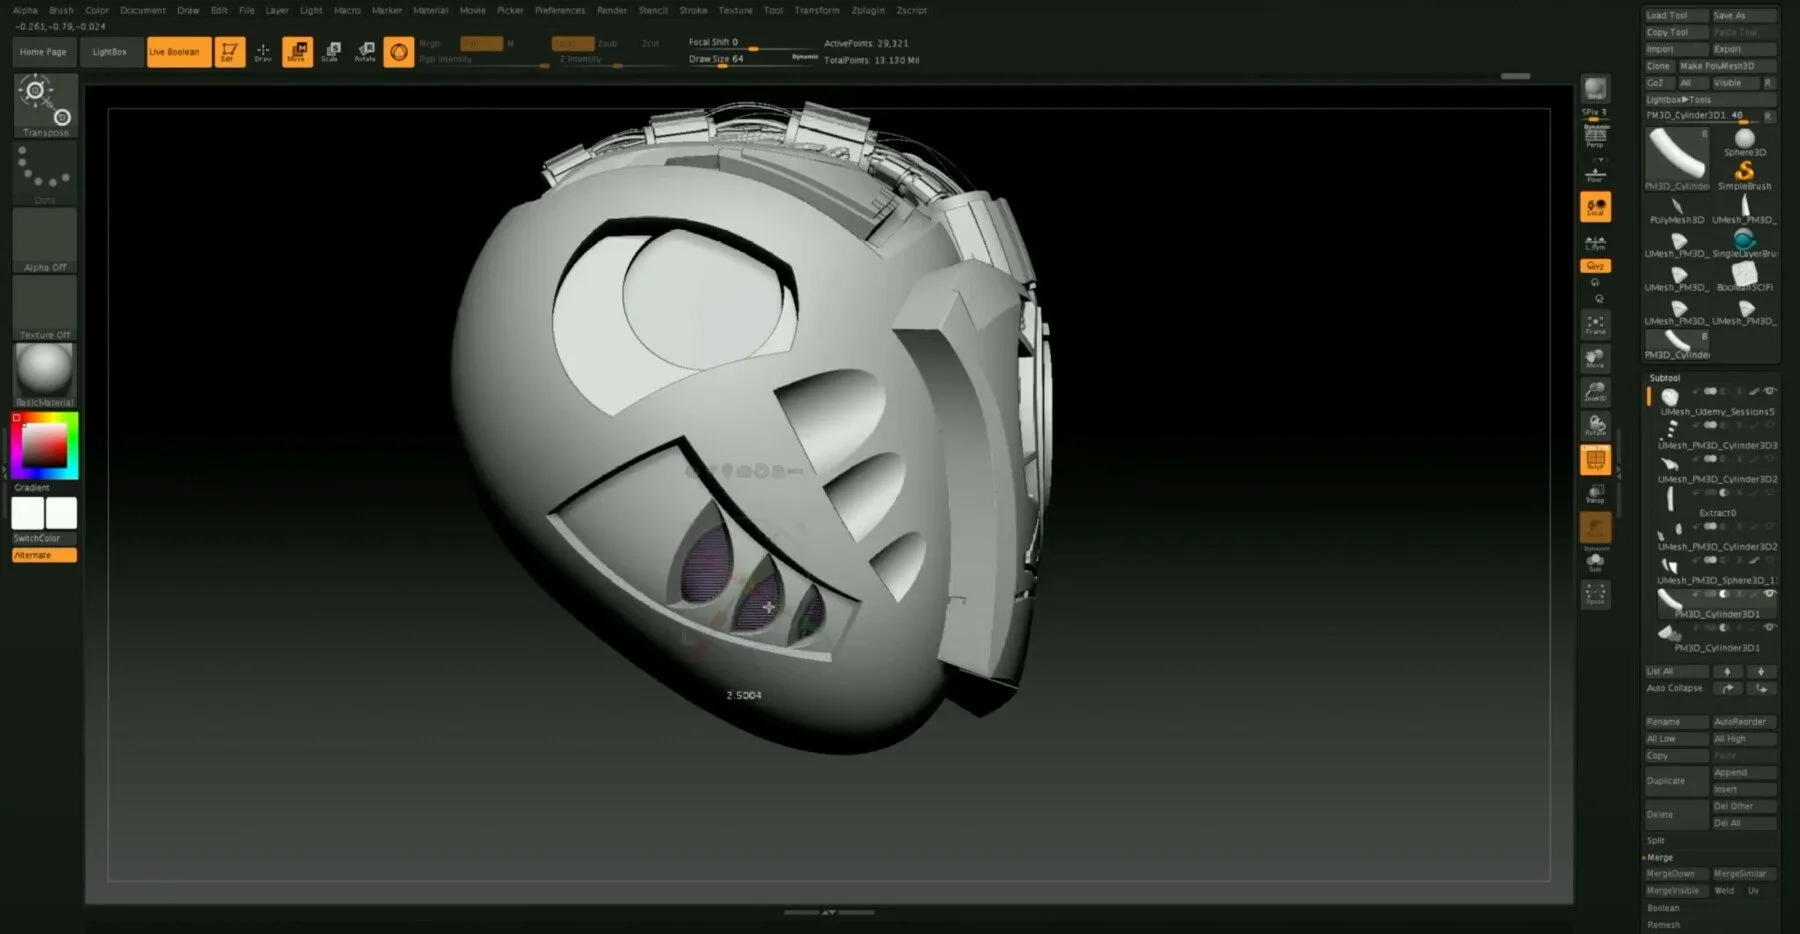Toggle the Transp transparency icon
This screenshot has width=1800, height=934.
(1595, 493)
